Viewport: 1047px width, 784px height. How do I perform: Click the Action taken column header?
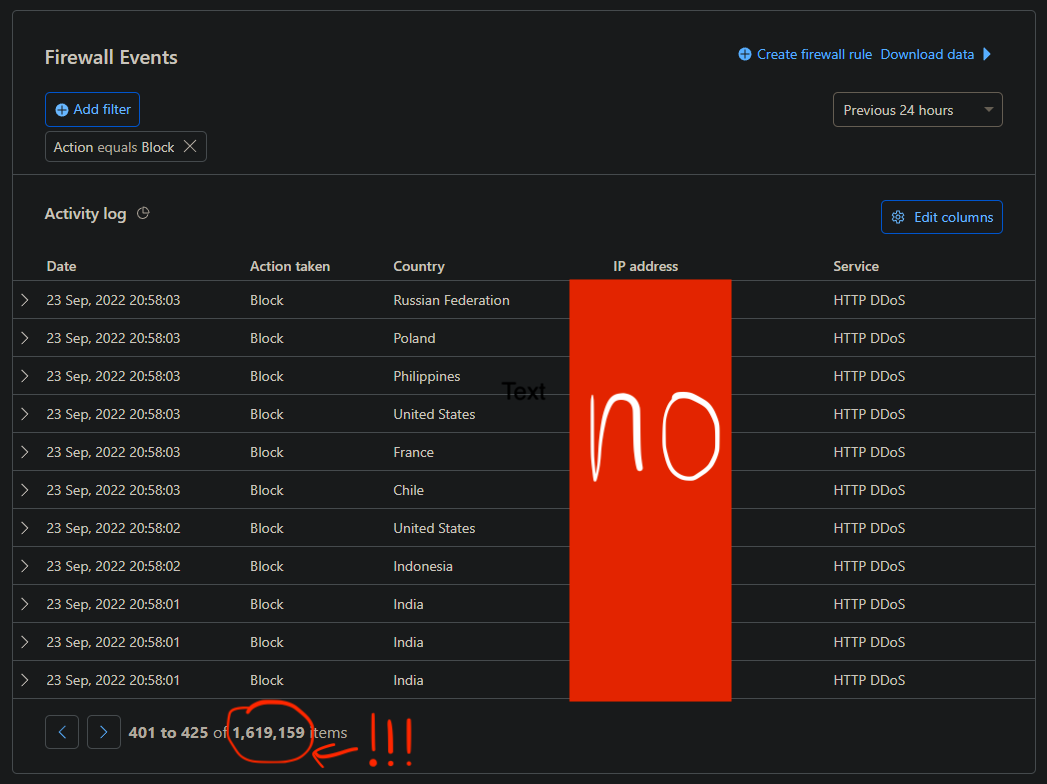[x=290, y=266]
